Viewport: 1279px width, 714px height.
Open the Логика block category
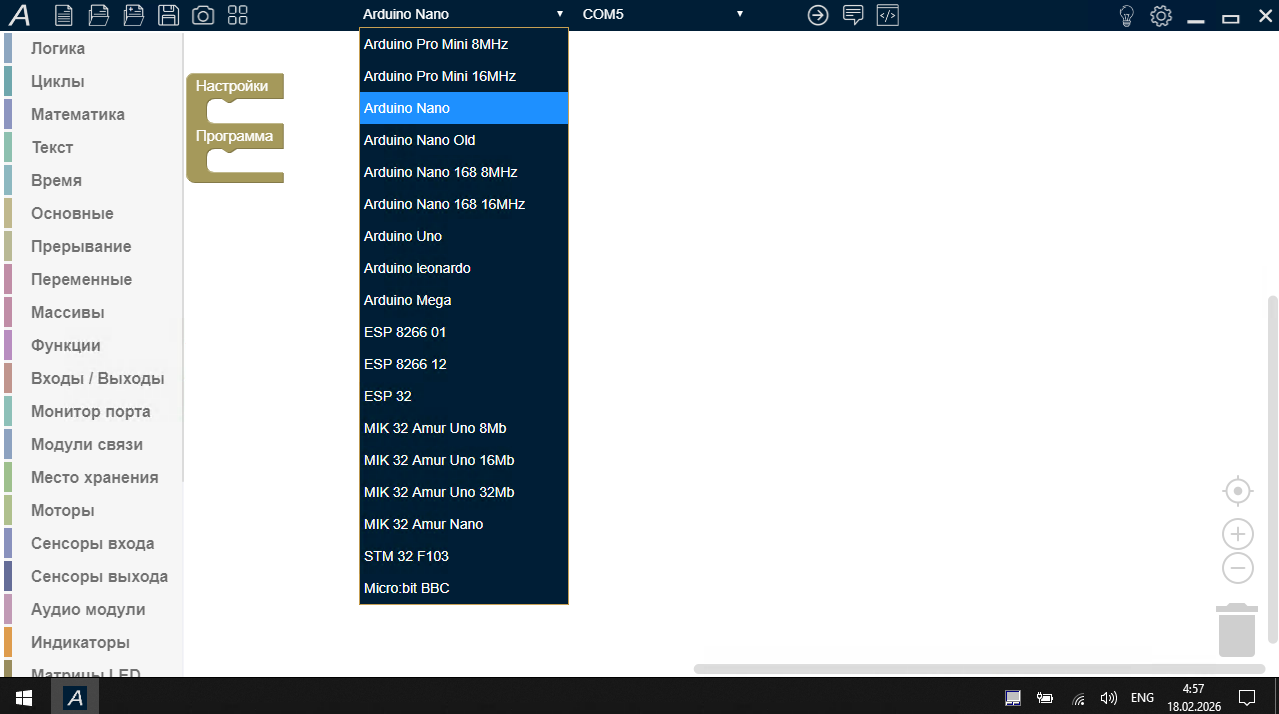click(58, 48)
